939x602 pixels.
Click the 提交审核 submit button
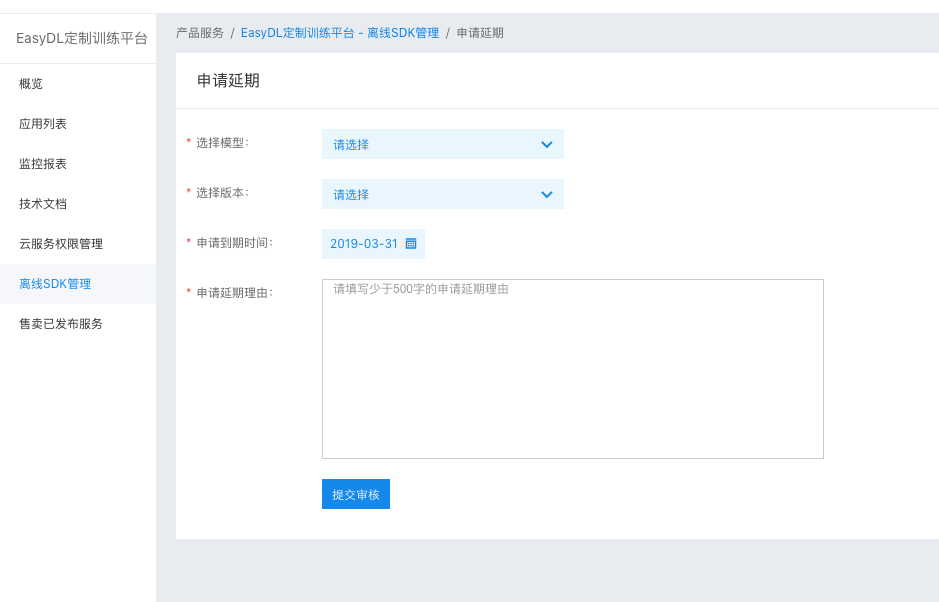(356, 494)
